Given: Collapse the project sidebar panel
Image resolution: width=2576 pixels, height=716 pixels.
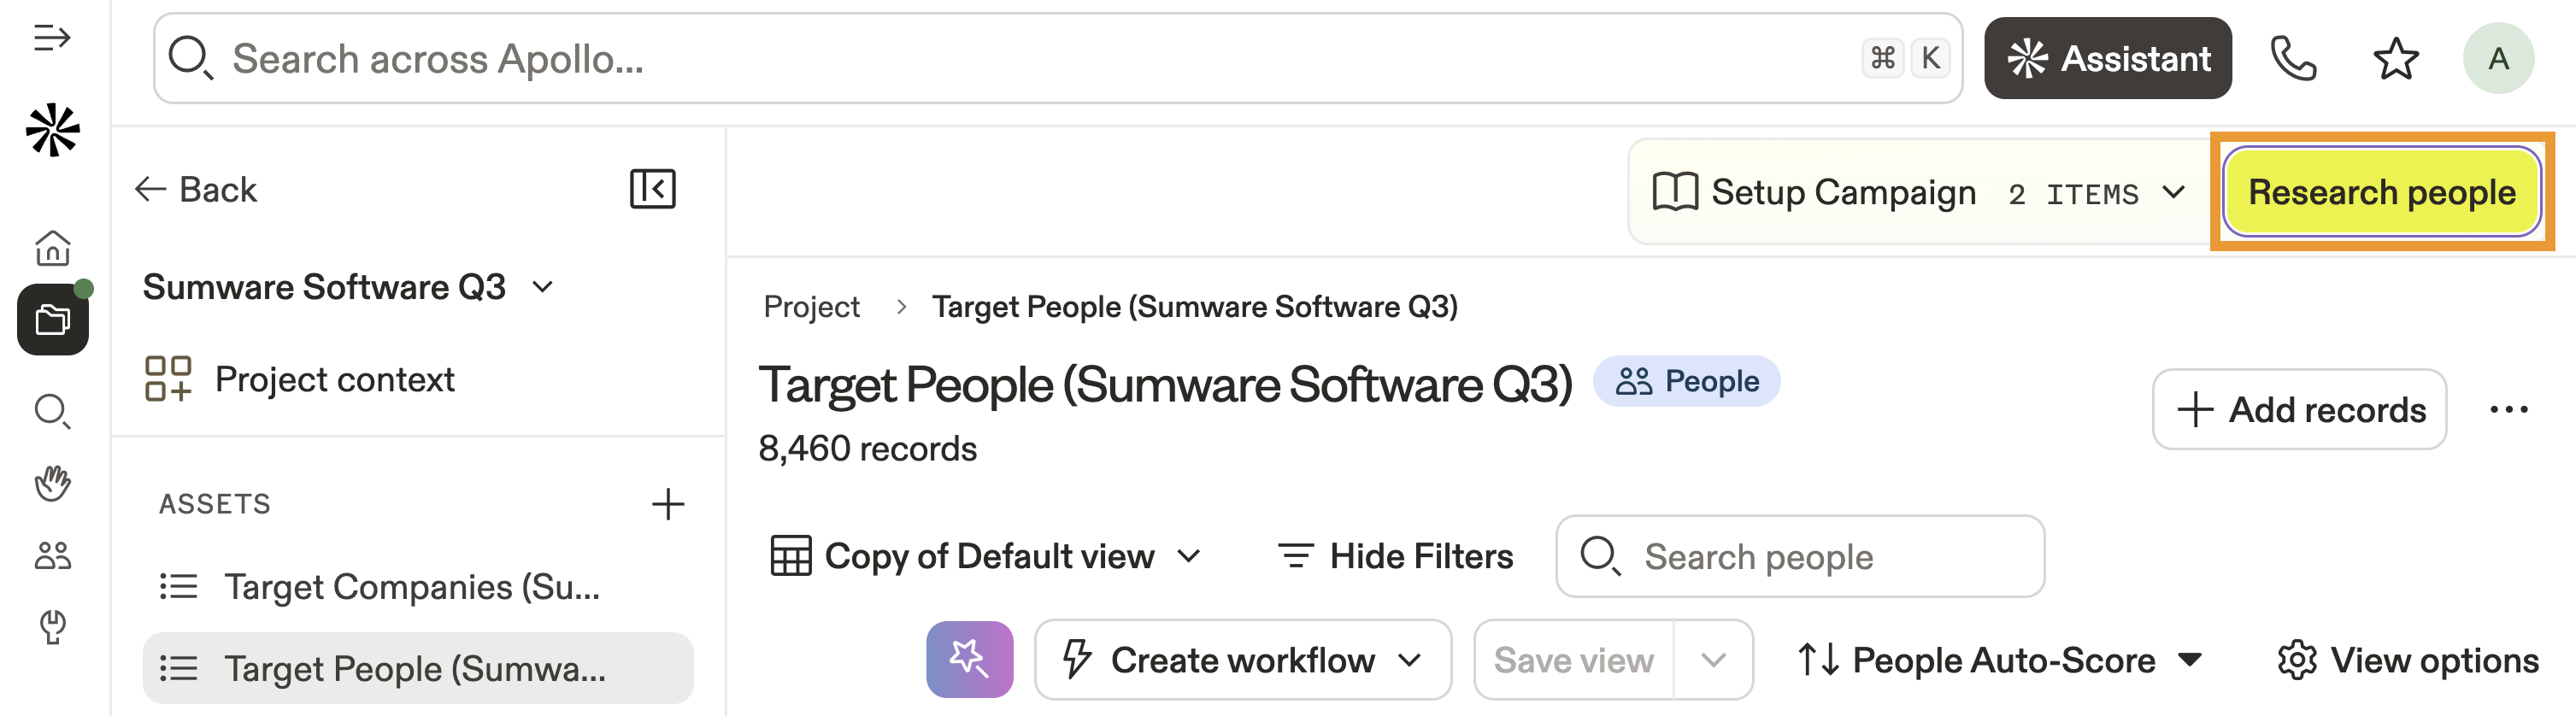Looking at the screenshot, I should point(652,189).
